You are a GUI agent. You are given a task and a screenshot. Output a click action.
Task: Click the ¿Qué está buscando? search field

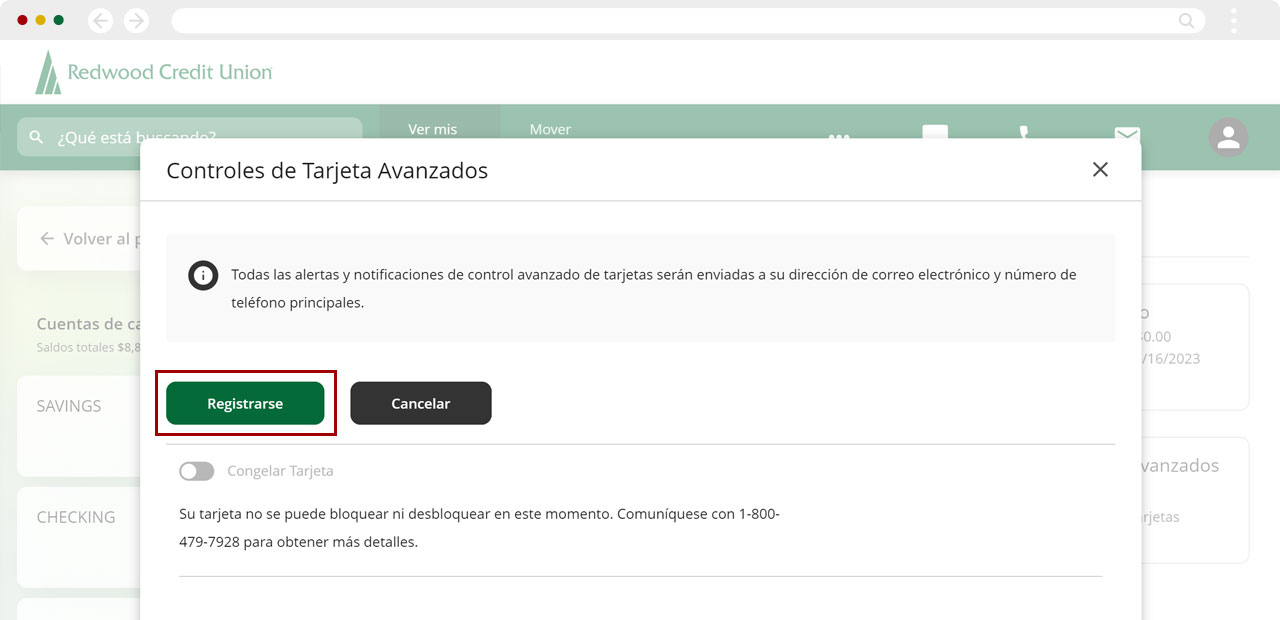(x=190, y=136)
